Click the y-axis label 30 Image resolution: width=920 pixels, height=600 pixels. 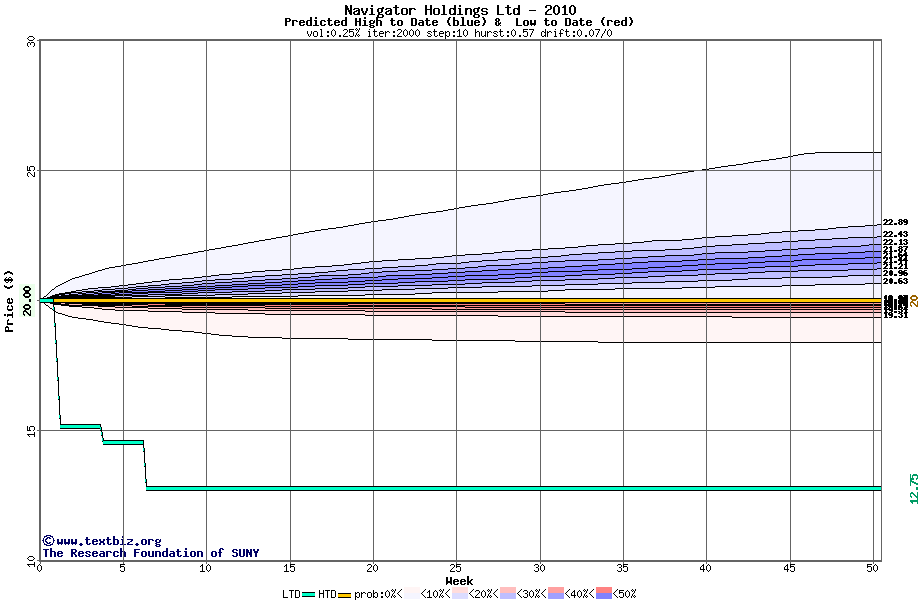pos(31,41)
